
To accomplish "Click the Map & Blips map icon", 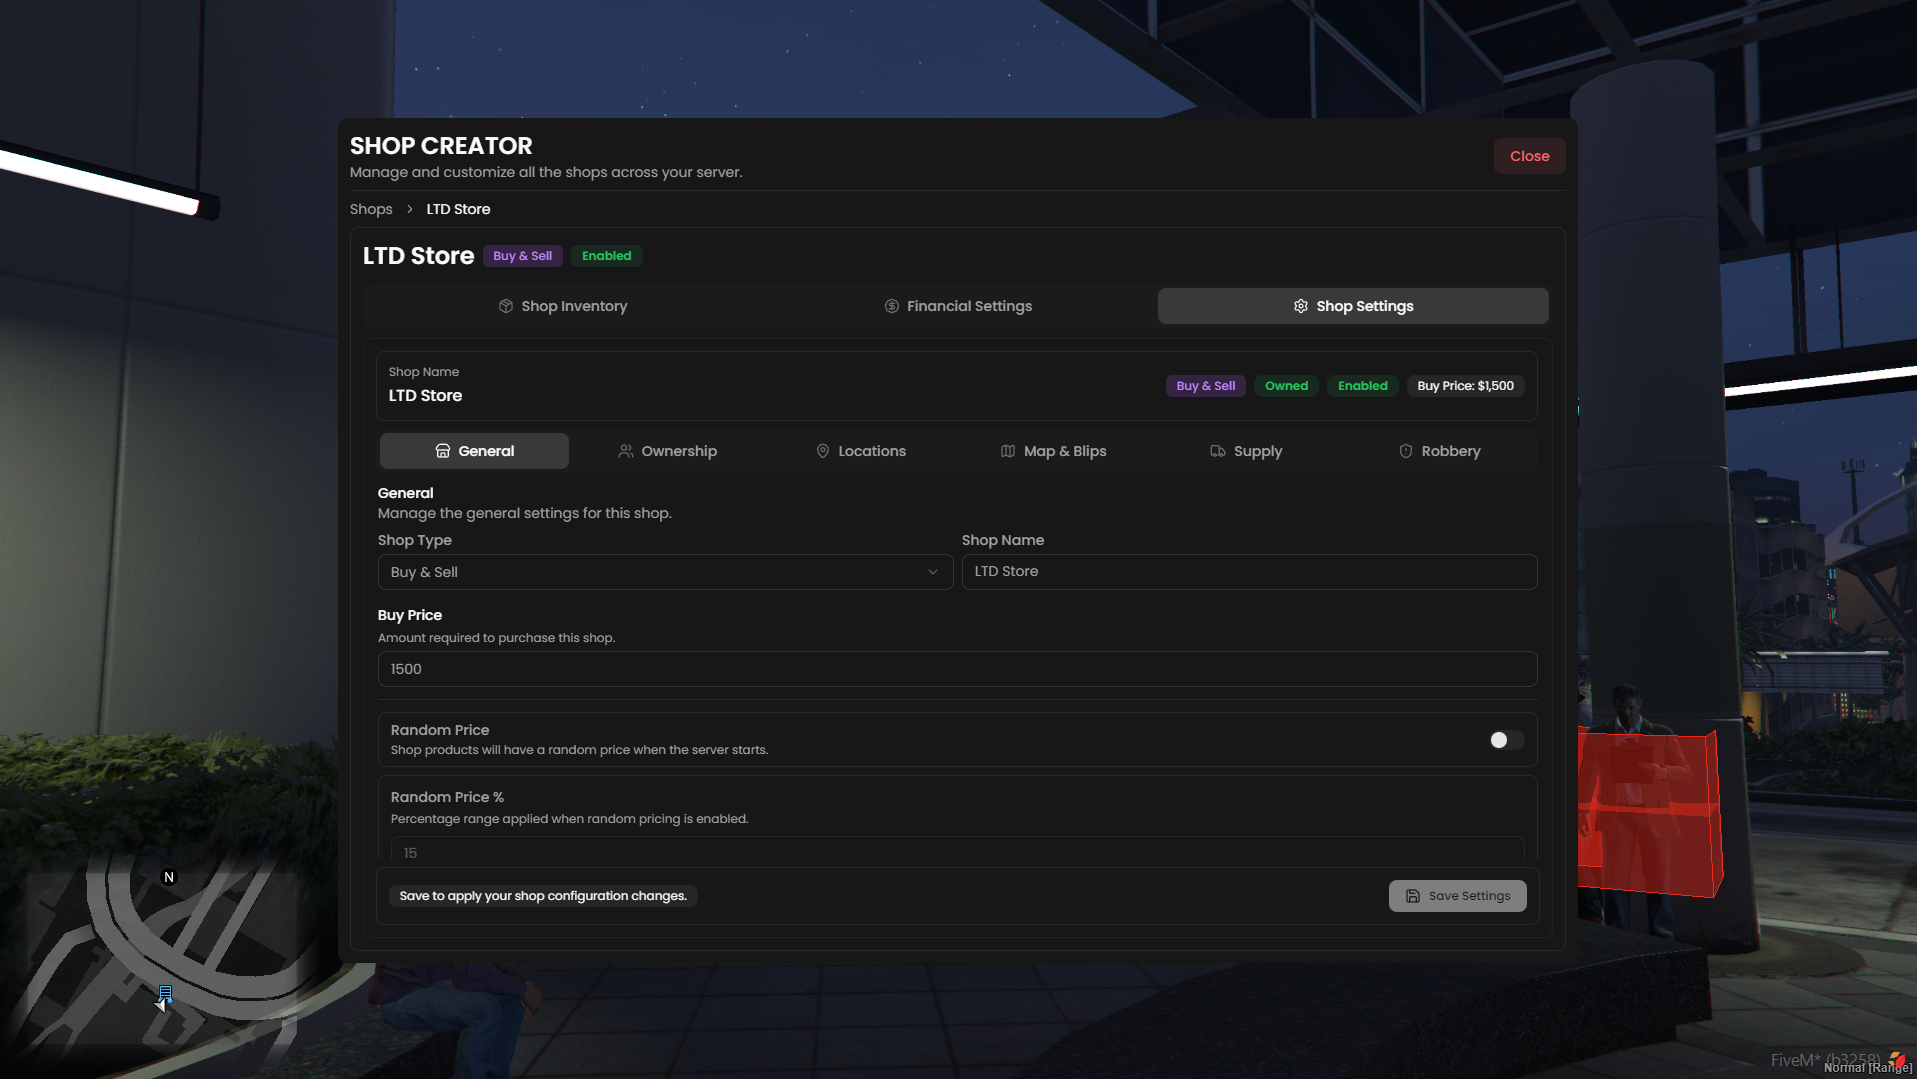I will click(1008, 451).
